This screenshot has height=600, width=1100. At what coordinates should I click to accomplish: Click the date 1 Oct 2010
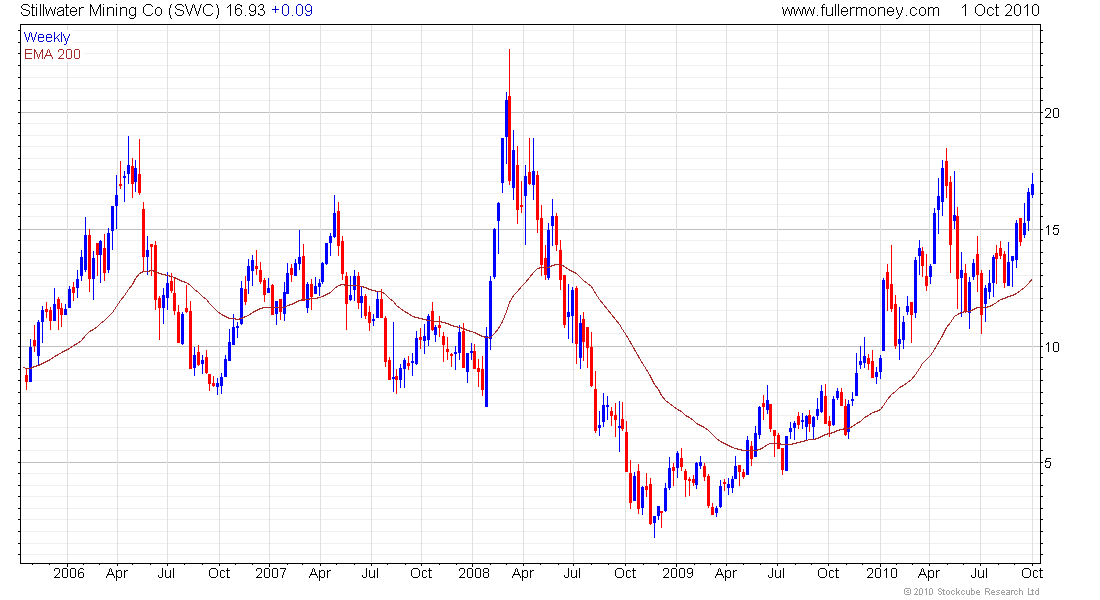[1000, 11]
